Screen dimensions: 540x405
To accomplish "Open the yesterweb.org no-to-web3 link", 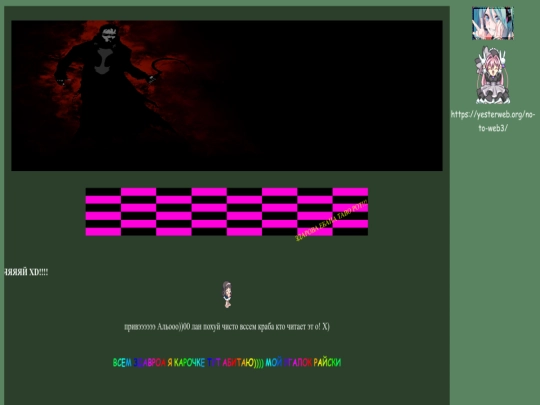I will pyautogui.click(x=493, y=121).
